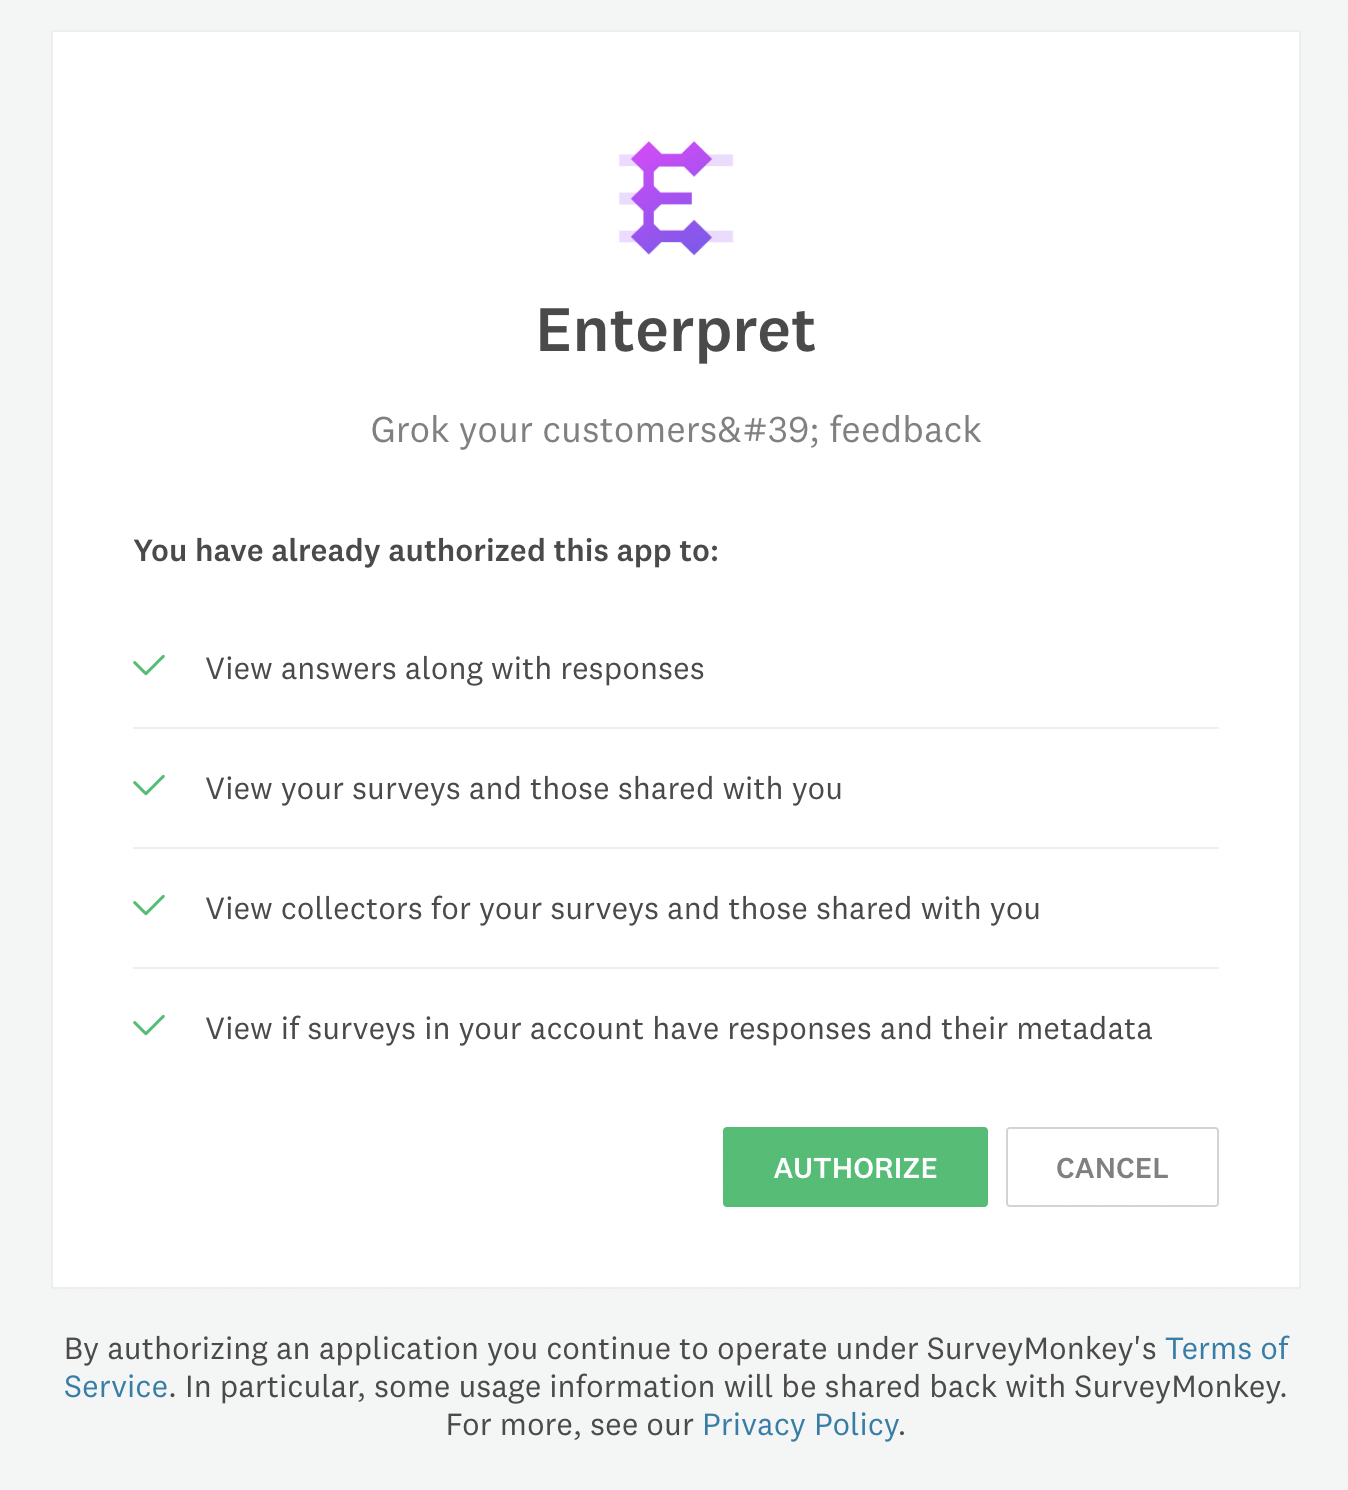Open the Privacy Policy link
Viewport: 1348px width, 1490px height.
(800, 1425)
